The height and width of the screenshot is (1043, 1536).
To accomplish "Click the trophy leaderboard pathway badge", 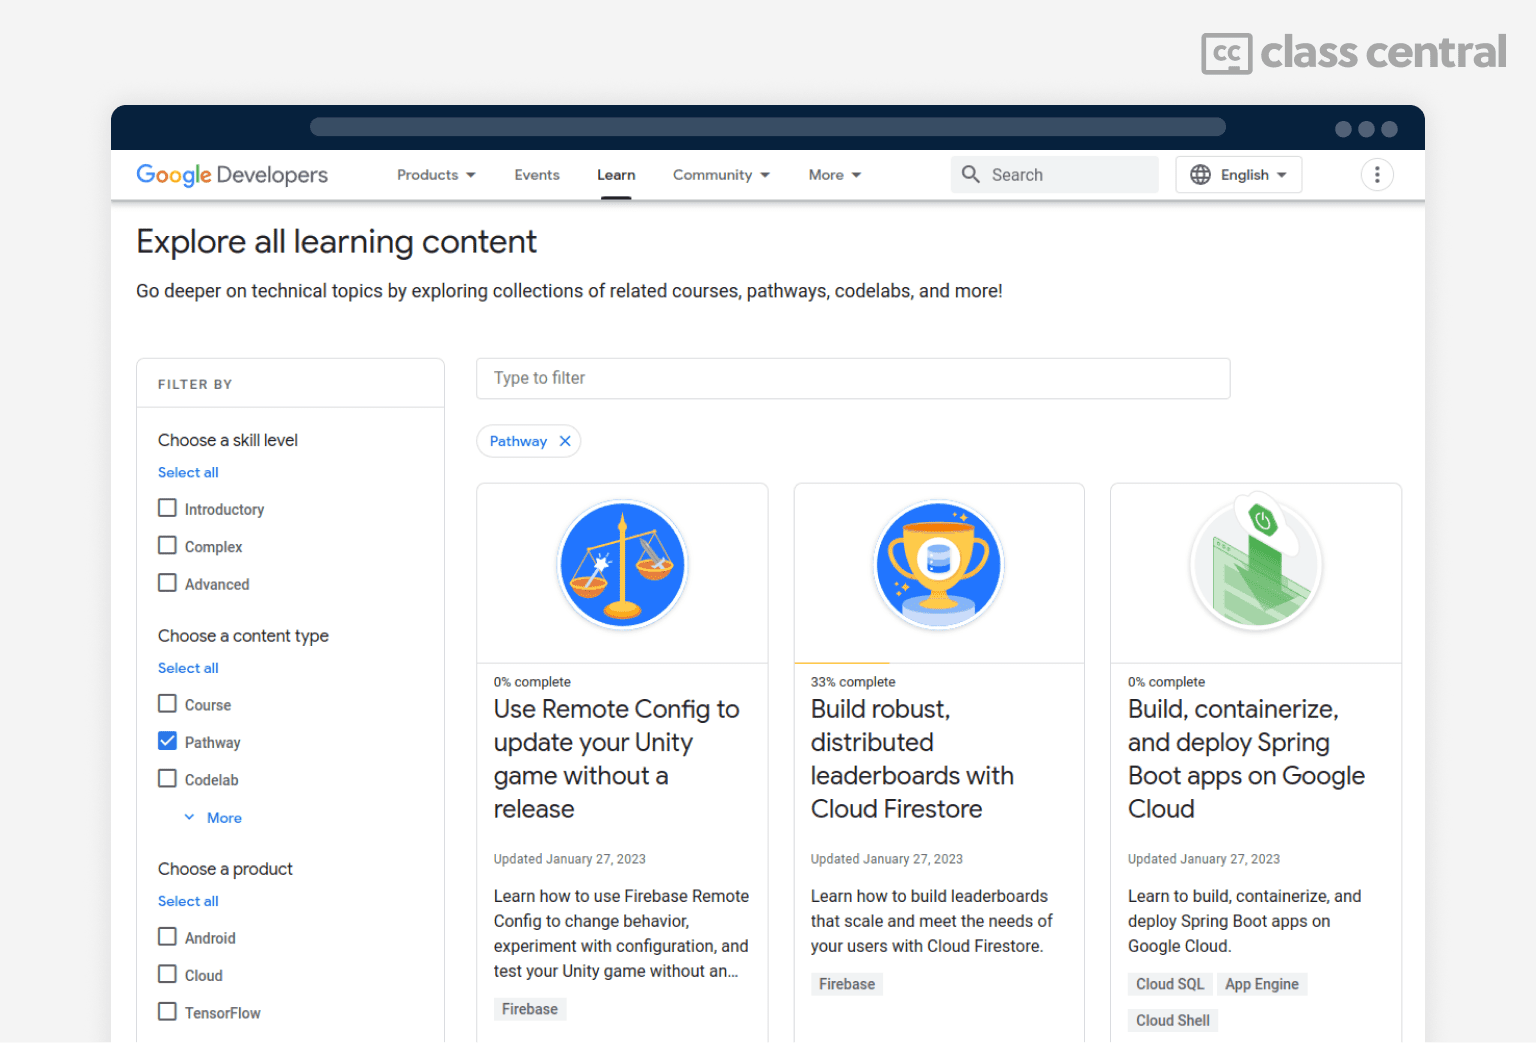I will coord(938,565).
